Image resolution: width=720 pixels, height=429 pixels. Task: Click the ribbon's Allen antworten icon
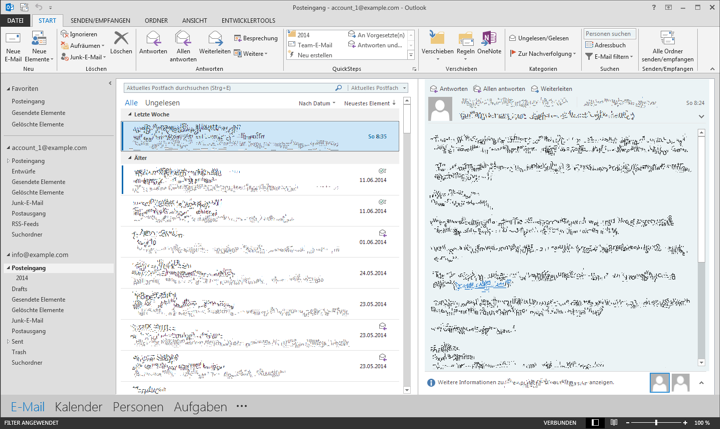click(183, 38)
